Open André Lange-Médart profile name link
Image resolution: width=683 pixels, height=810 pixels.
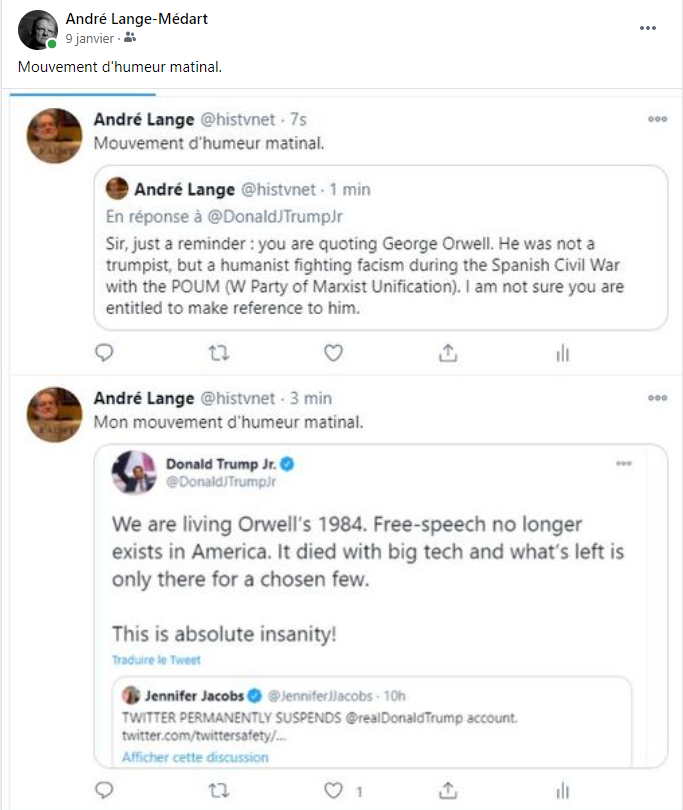click(x=136, y=19)
